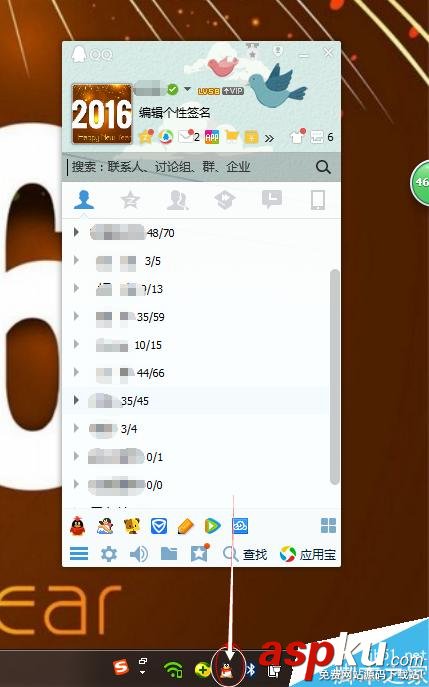Expand the group showing 0/0
This screenshot has height=687, width=429.
click(x=76, y=484)
